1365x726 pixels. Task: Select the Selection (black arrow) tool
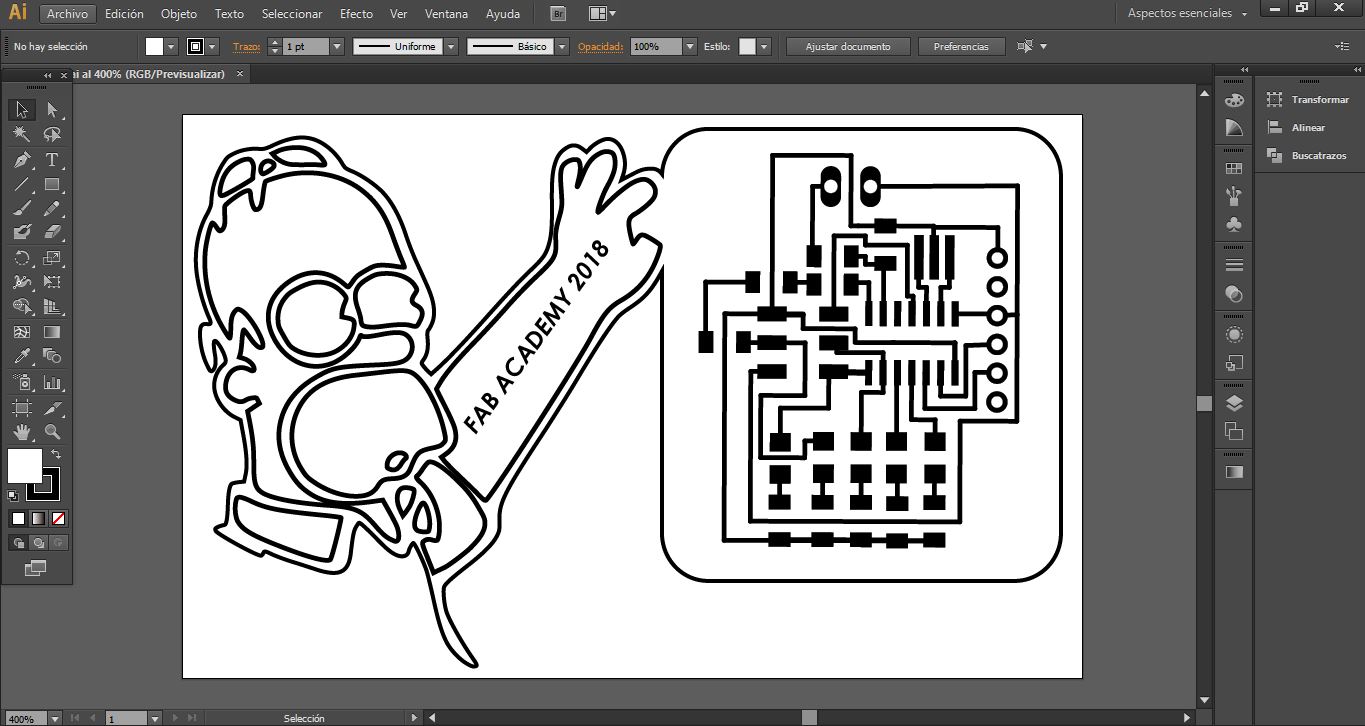pyautogui.click(x=21, y=110)
